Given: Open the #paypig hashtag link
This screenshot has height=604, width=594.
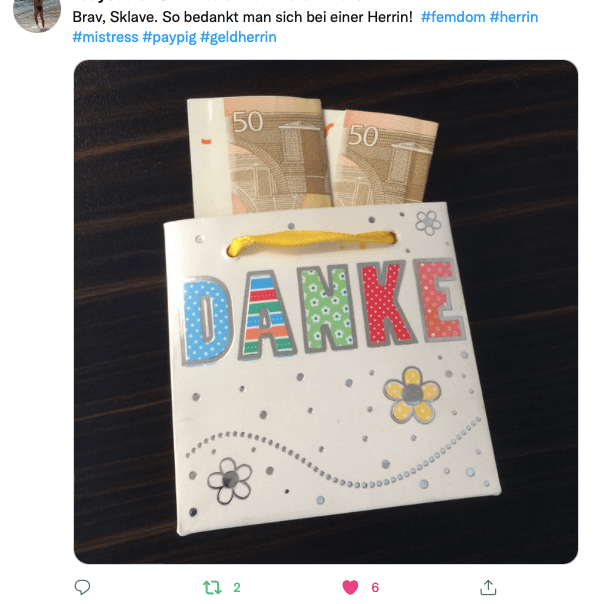Looking at the screenshot, I should click(x=169, y=37).
